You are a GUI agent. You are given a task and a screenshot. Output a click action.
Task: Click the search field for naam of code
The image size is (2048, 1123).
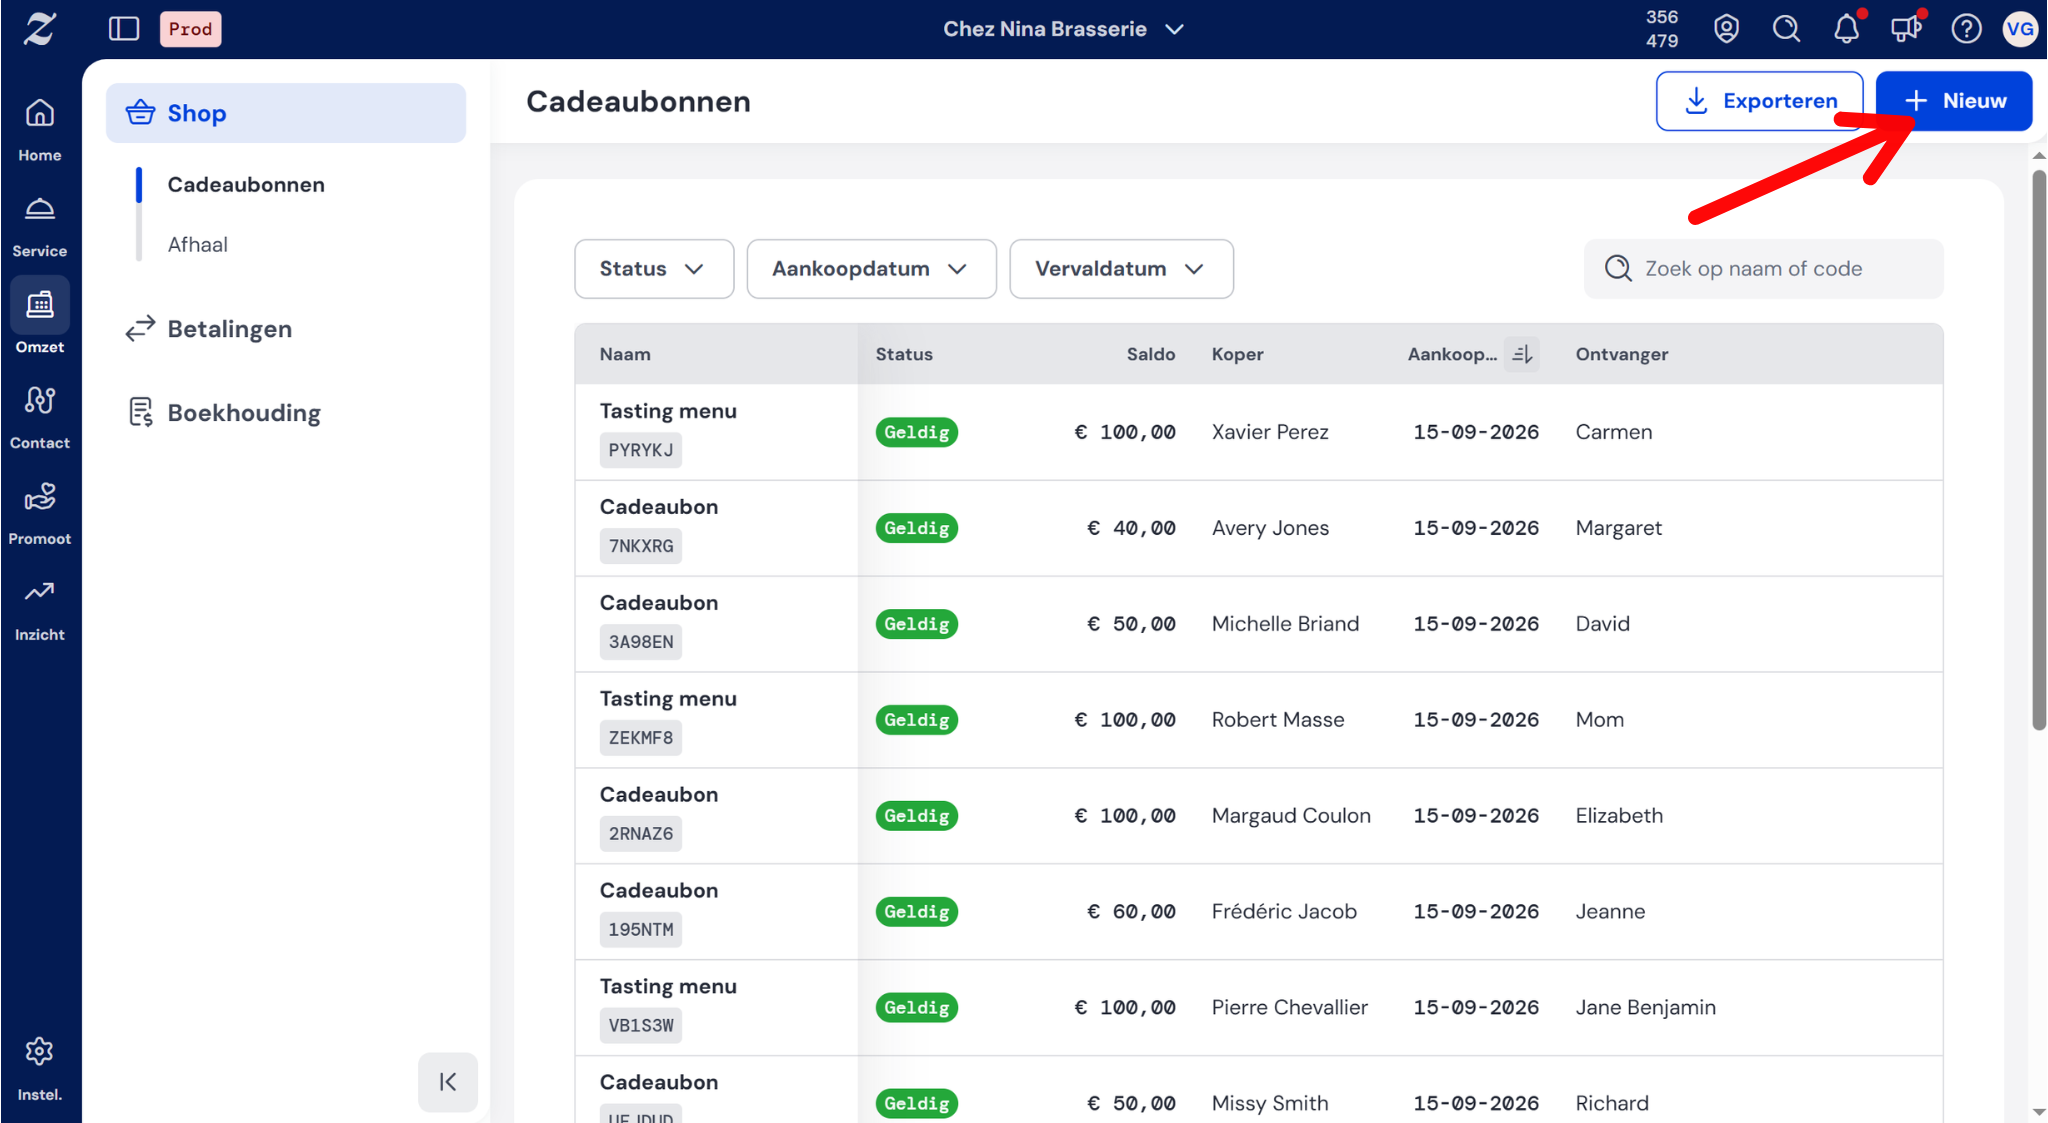(1764, 269)
